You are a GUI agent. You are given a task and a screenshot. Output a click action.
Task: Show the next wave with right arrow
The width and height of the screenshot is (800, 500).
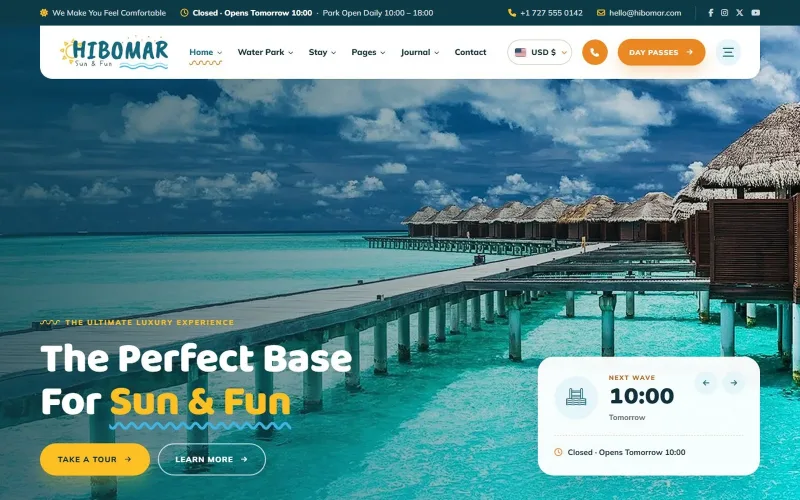pyautogui.click(x=734, y=383)
